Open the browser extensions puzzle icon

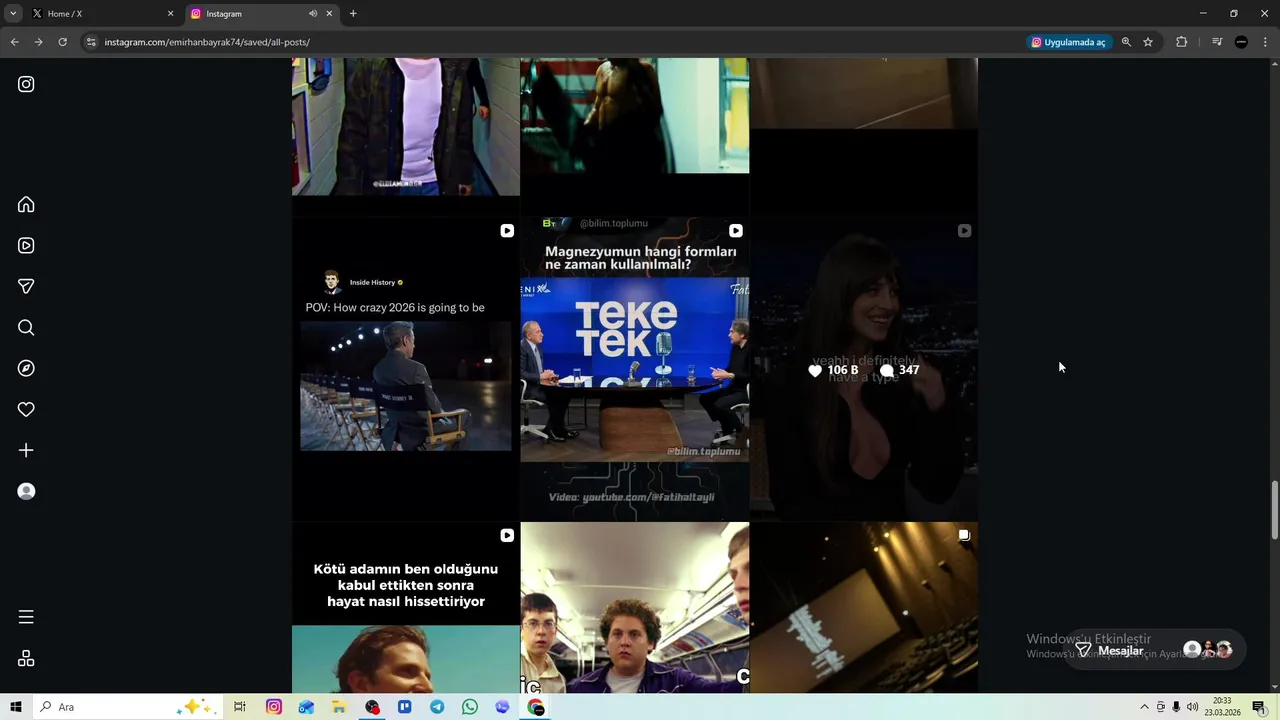1181,42
